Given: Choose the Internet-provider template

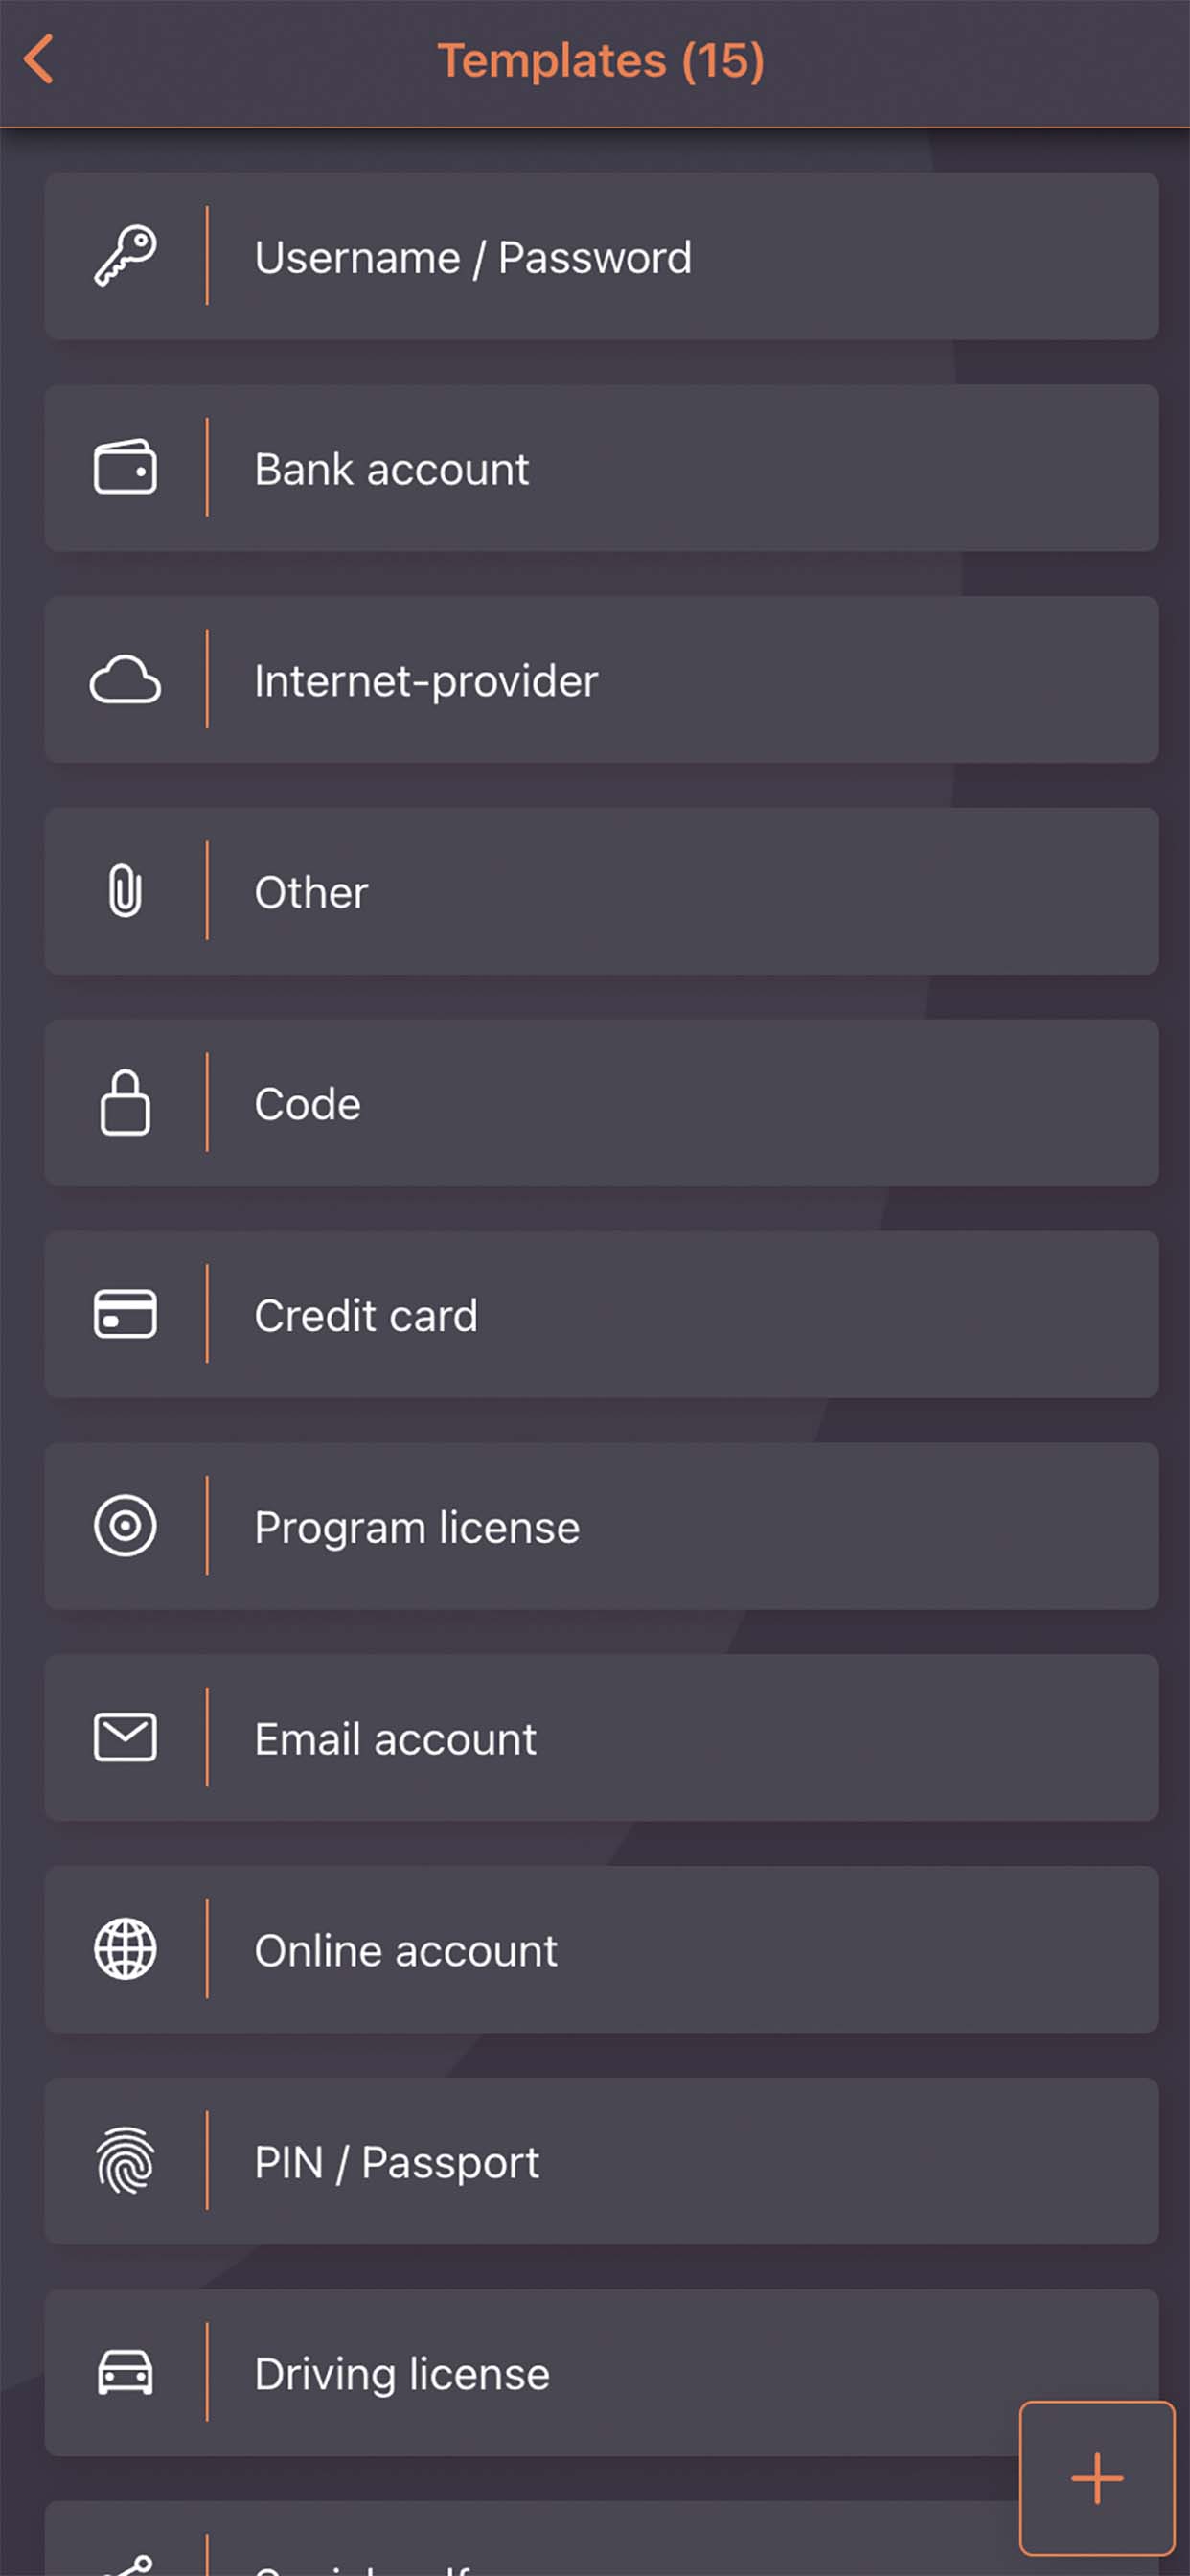Looking at the screenshot, I should coord(600,681).
